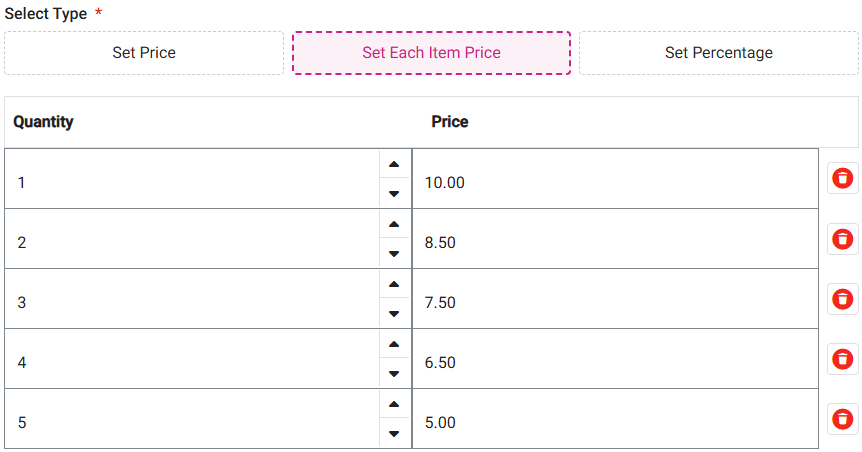
Task: Edit the price field showing 8.50
Action: (x=614, y=242)
